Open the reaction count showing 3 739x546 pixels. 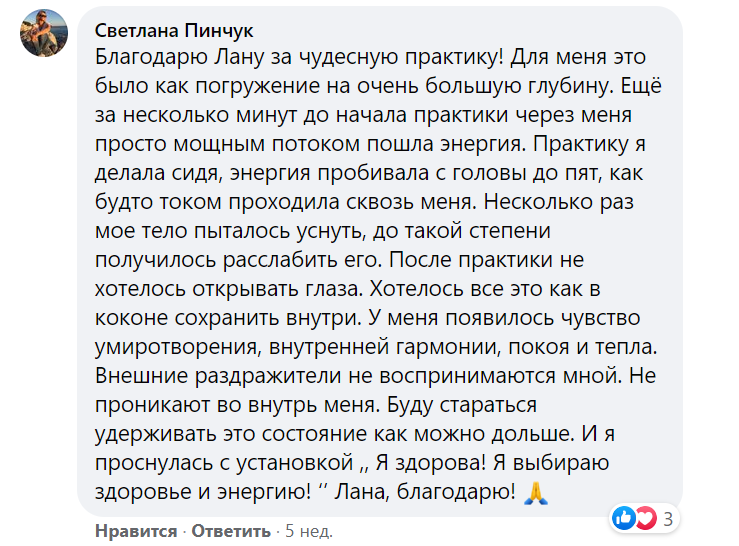[x=668, y=519]
